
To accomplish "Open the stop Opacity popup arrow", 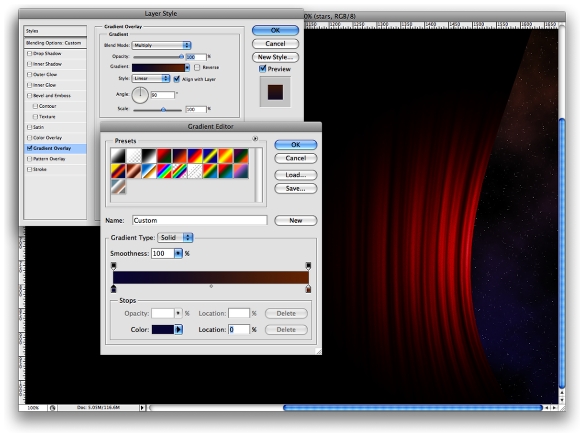I will coord(178,313).
